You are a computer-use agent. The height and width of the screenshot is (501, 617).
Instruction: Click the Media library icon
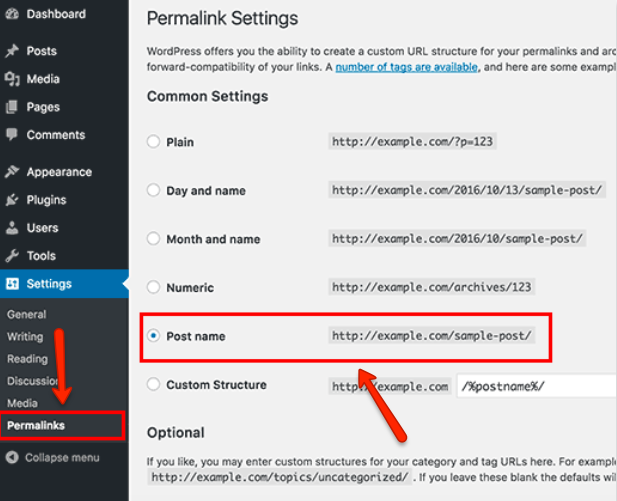12,79
